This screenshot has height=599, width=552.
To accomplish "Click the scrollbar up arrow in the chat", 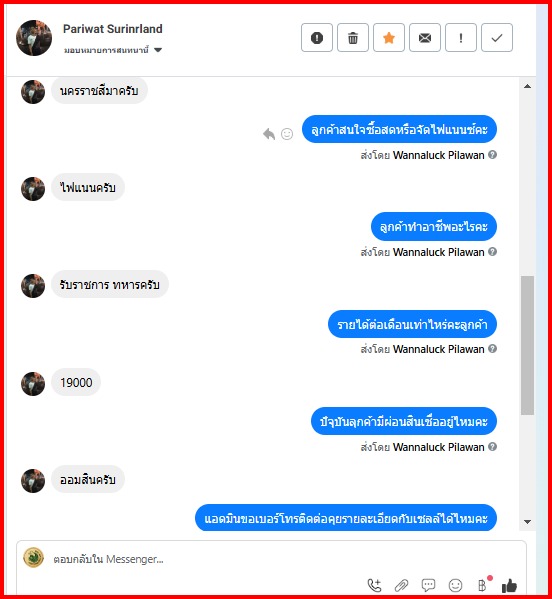I will point(528,86).
